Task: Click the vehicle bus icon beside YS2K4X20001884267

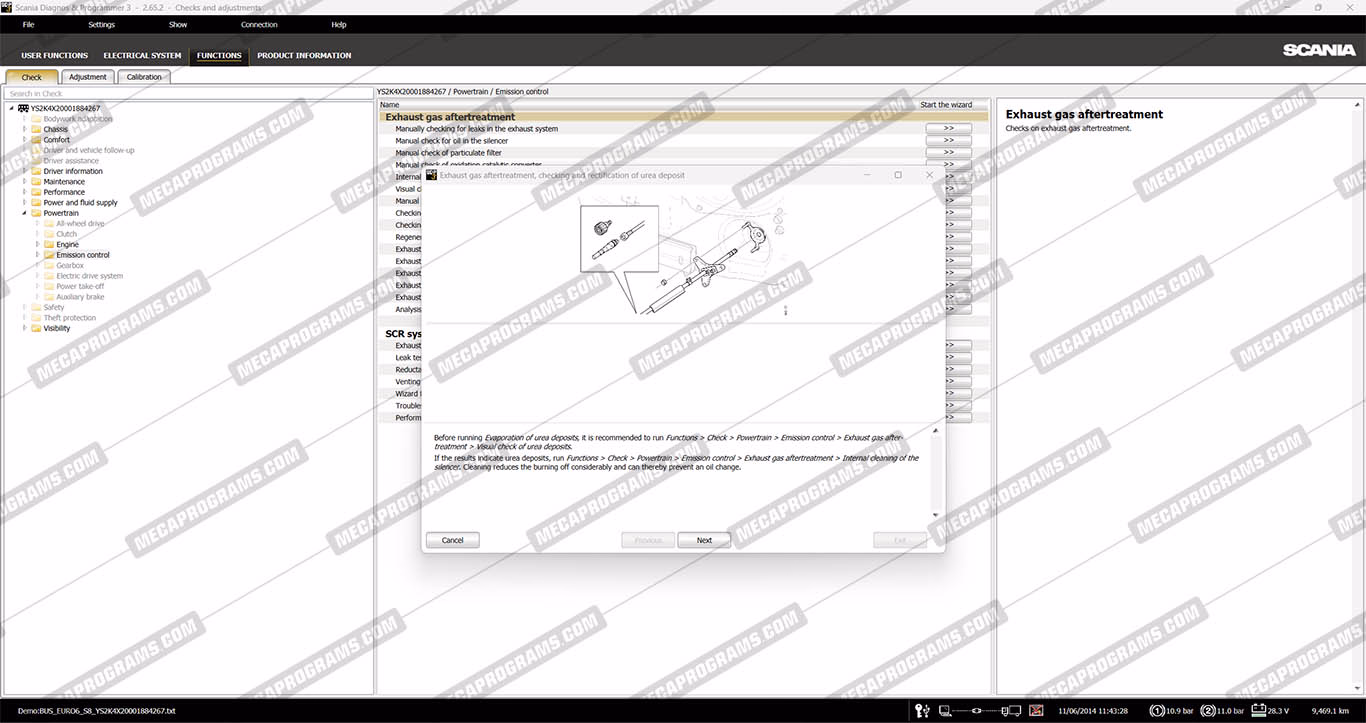Action: point(23,108)
